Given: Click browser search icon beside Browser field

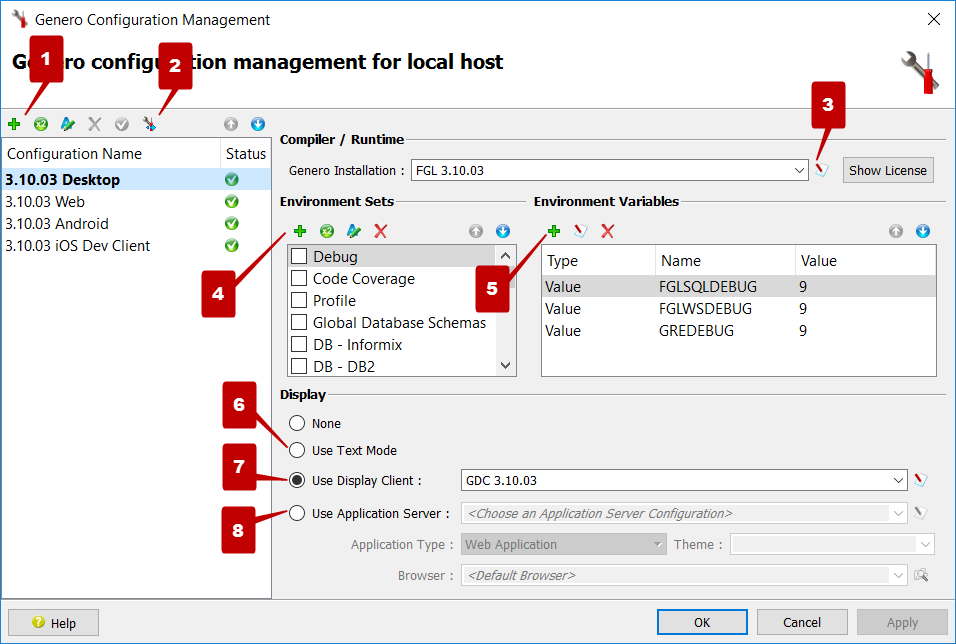Looking at the screenshot, I should tap(921, 575).
